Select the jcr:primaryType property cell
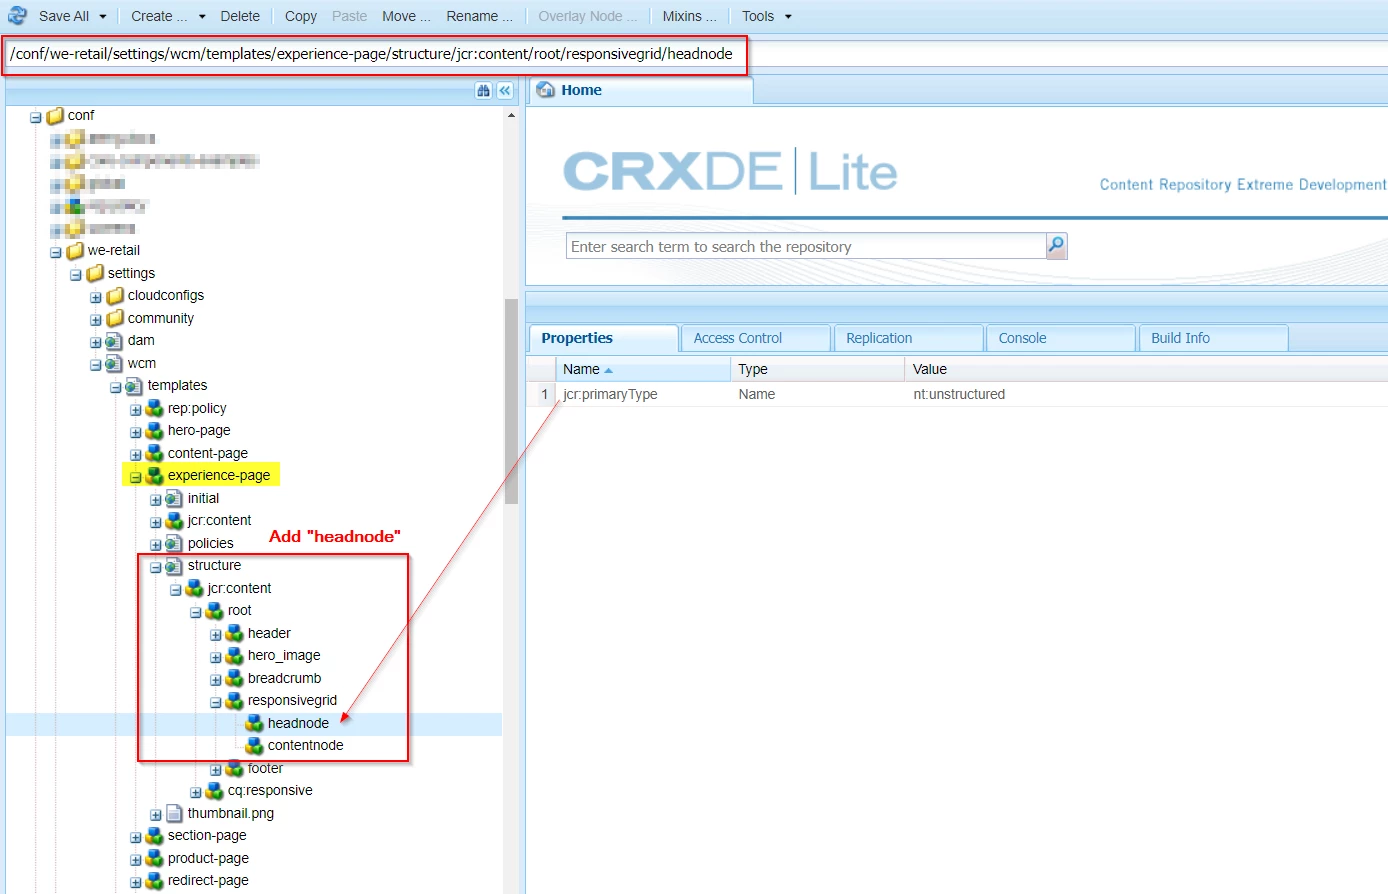The image size is (1388, 894). click(x=642, y=394)
